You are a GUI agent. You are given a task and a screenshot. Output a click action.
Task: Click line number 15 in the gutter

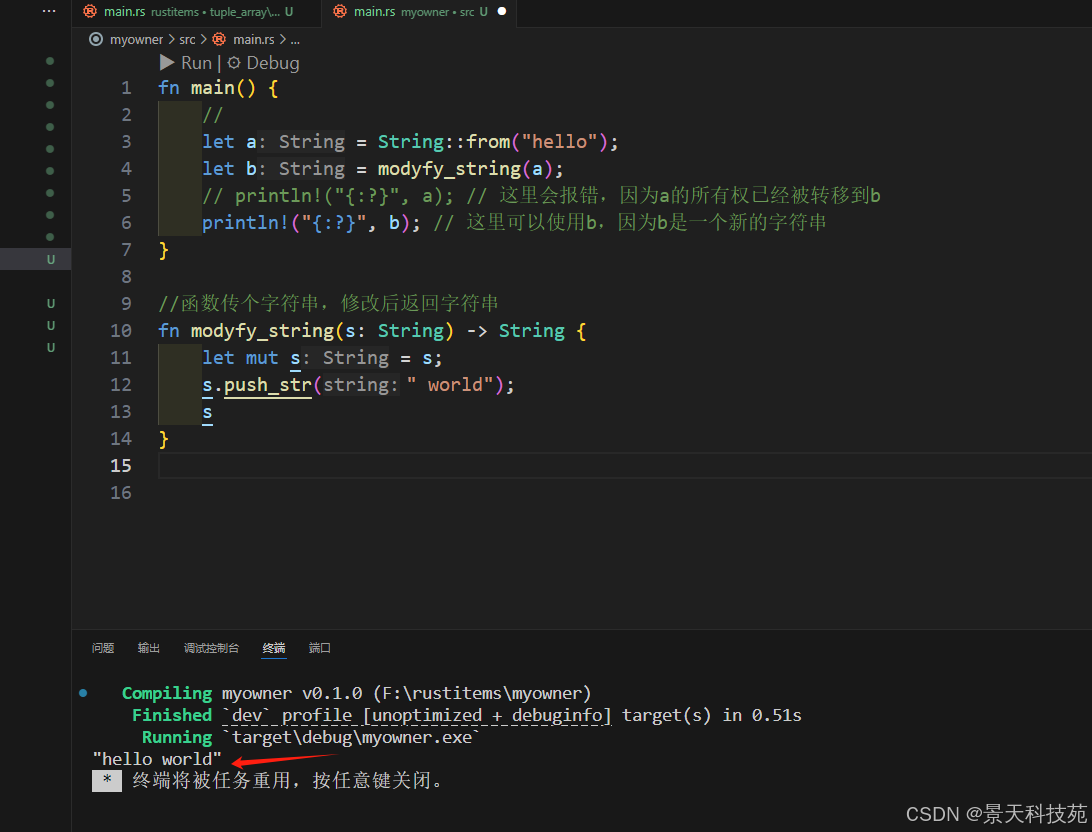click(121, 466)
